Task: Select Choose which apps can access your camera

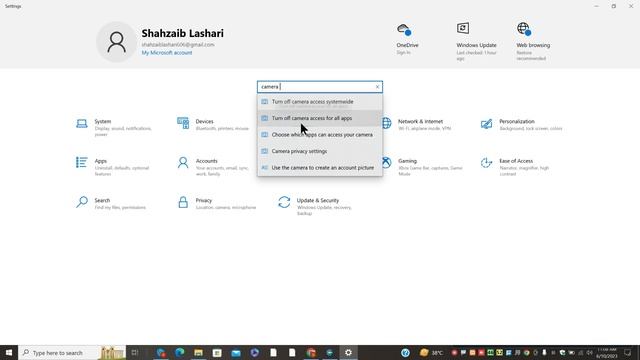Action: pyautogui.click(x=320, y=135)
